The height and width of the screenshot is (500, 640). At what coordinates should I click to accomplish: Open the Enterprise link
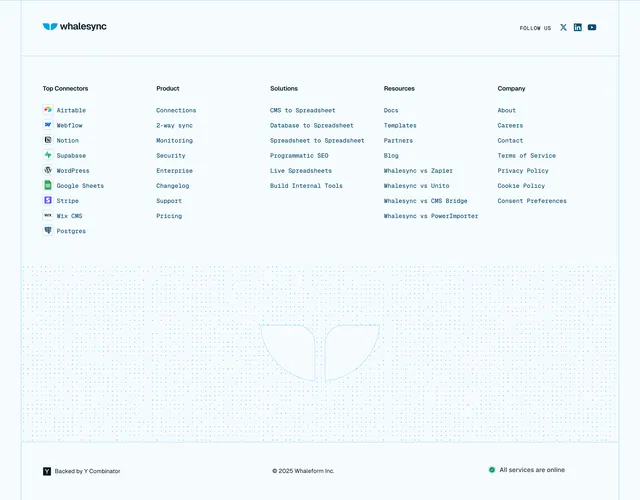pyautogui.click(x=174, y=171)
